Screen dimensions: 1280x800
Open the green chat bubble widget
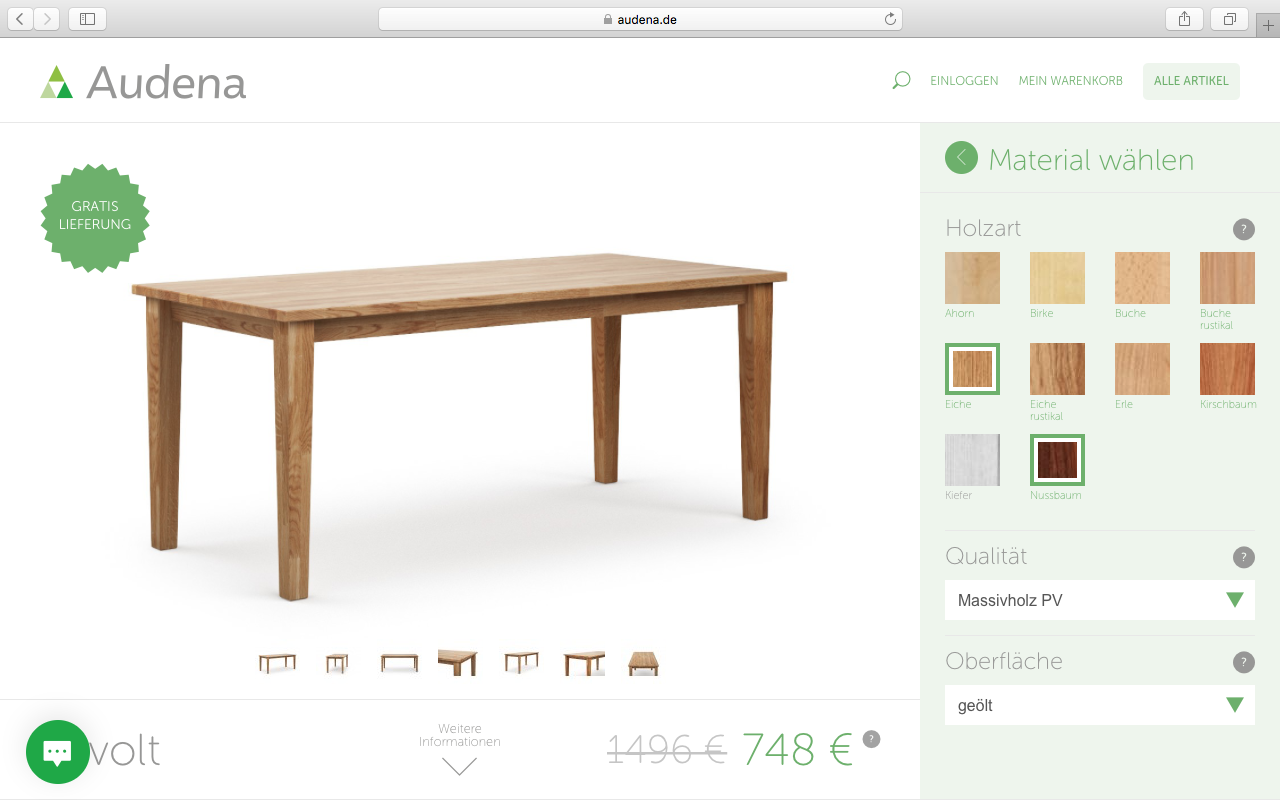coord(58,752)
